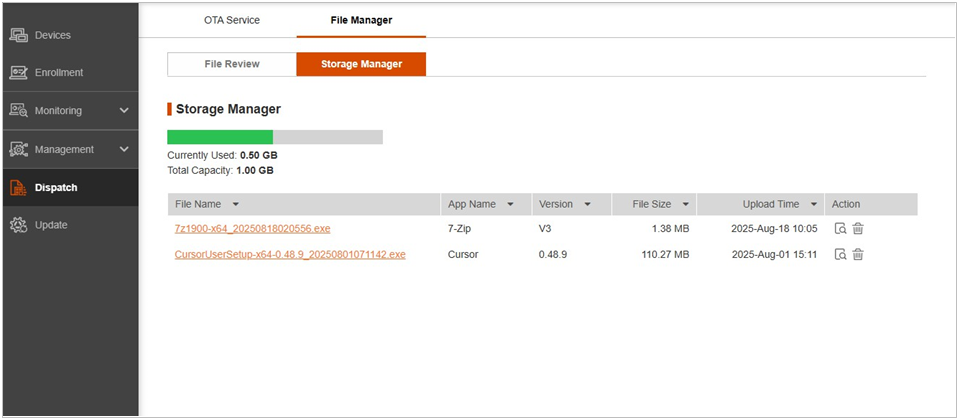957x419 pixels.
Task: Click upload time 2025-Aug-18 10:05
Action: (775, 229)
